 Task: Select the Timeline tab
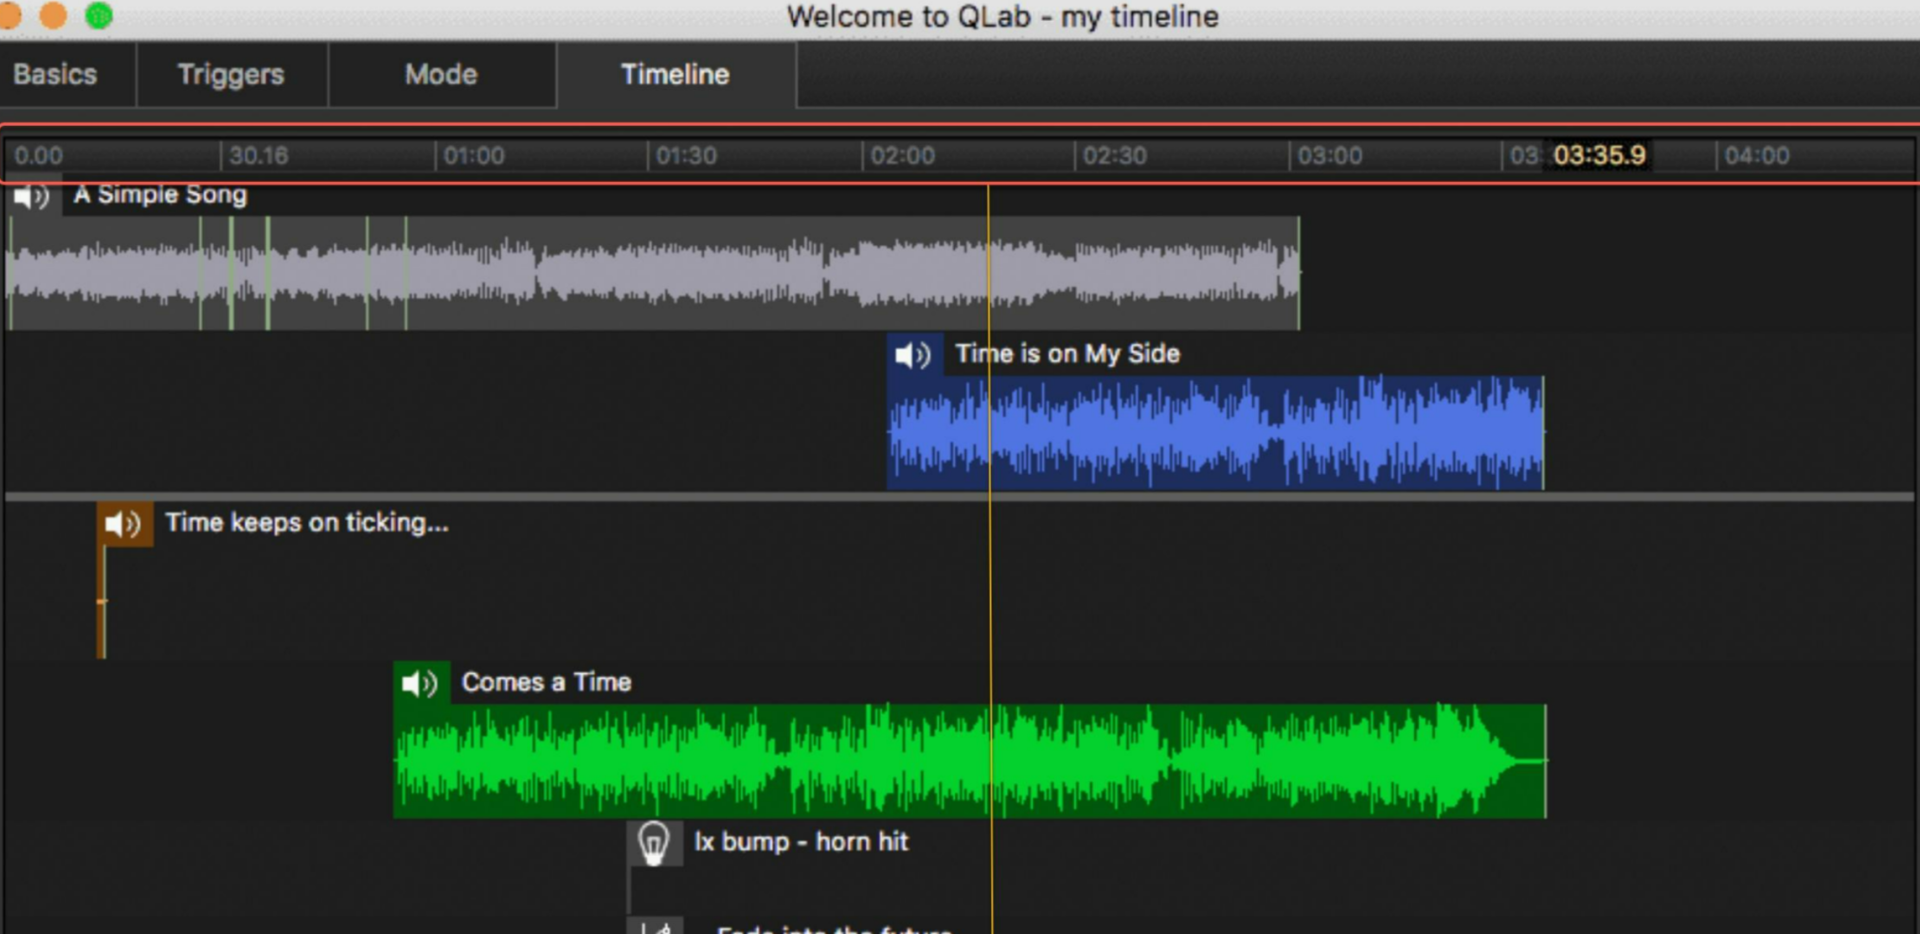click(676, 75)
